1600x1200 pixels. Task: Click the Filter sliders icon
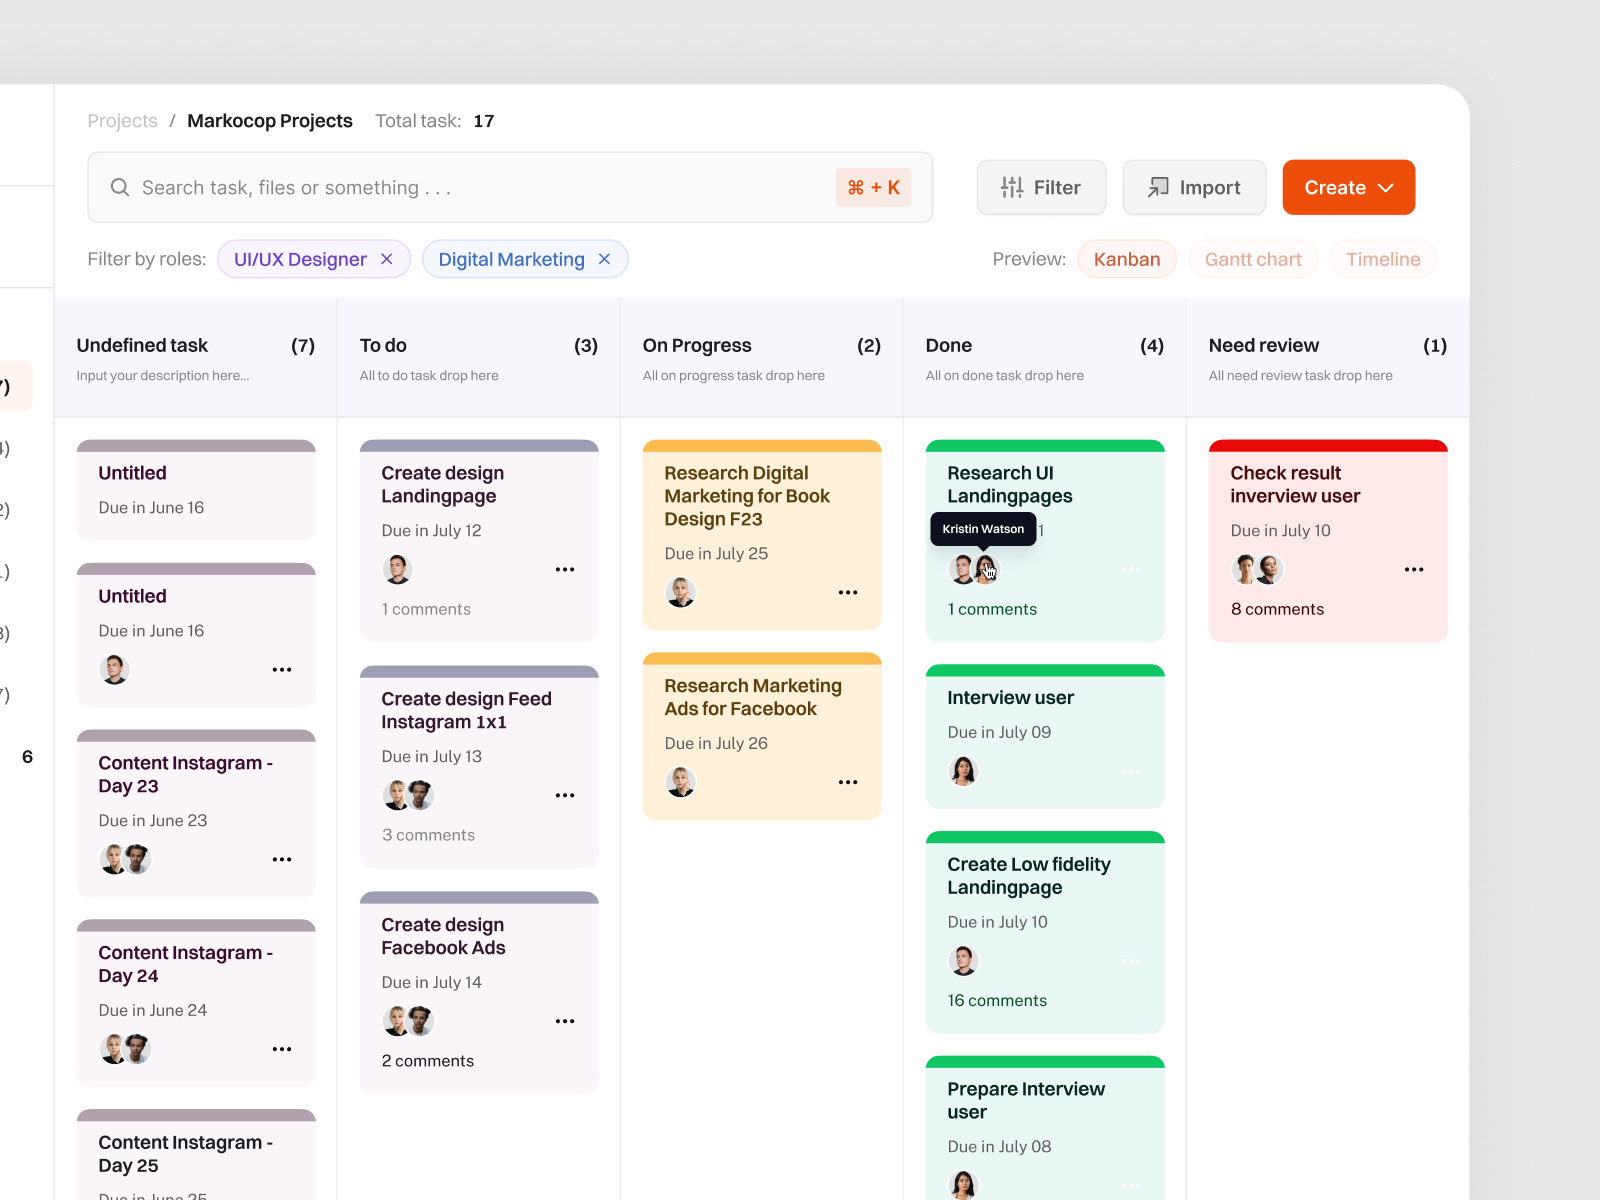click(1013, 187)
